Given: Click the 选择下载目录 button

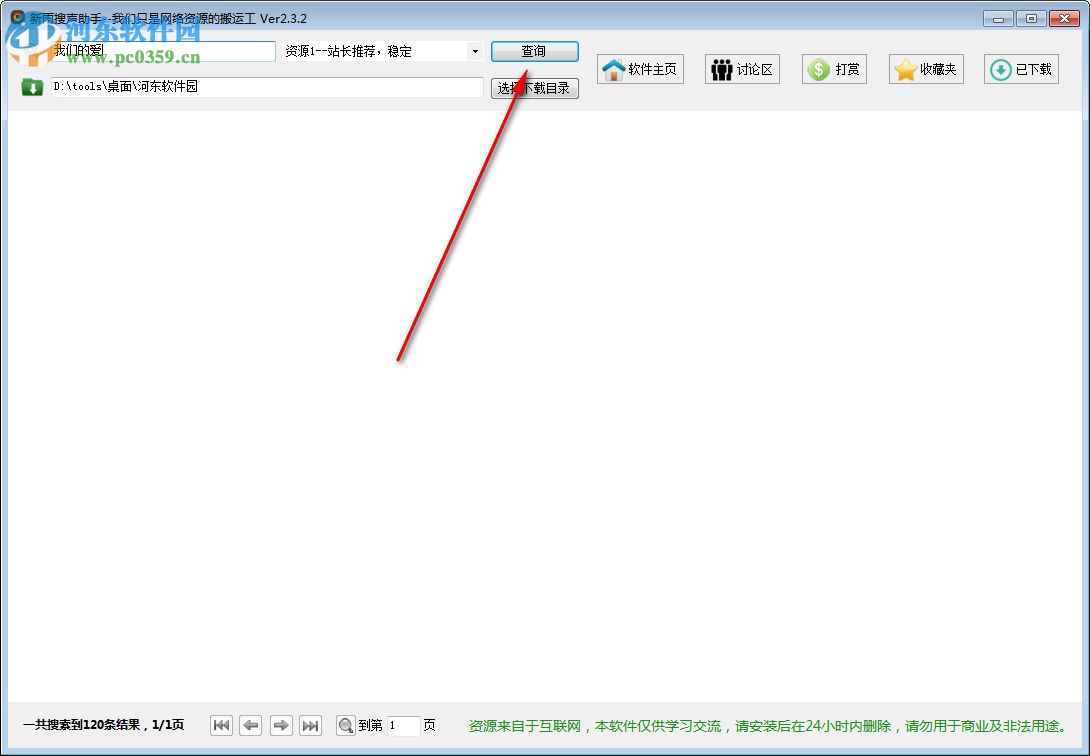Looking at the screenshot, I should [534, 88].
